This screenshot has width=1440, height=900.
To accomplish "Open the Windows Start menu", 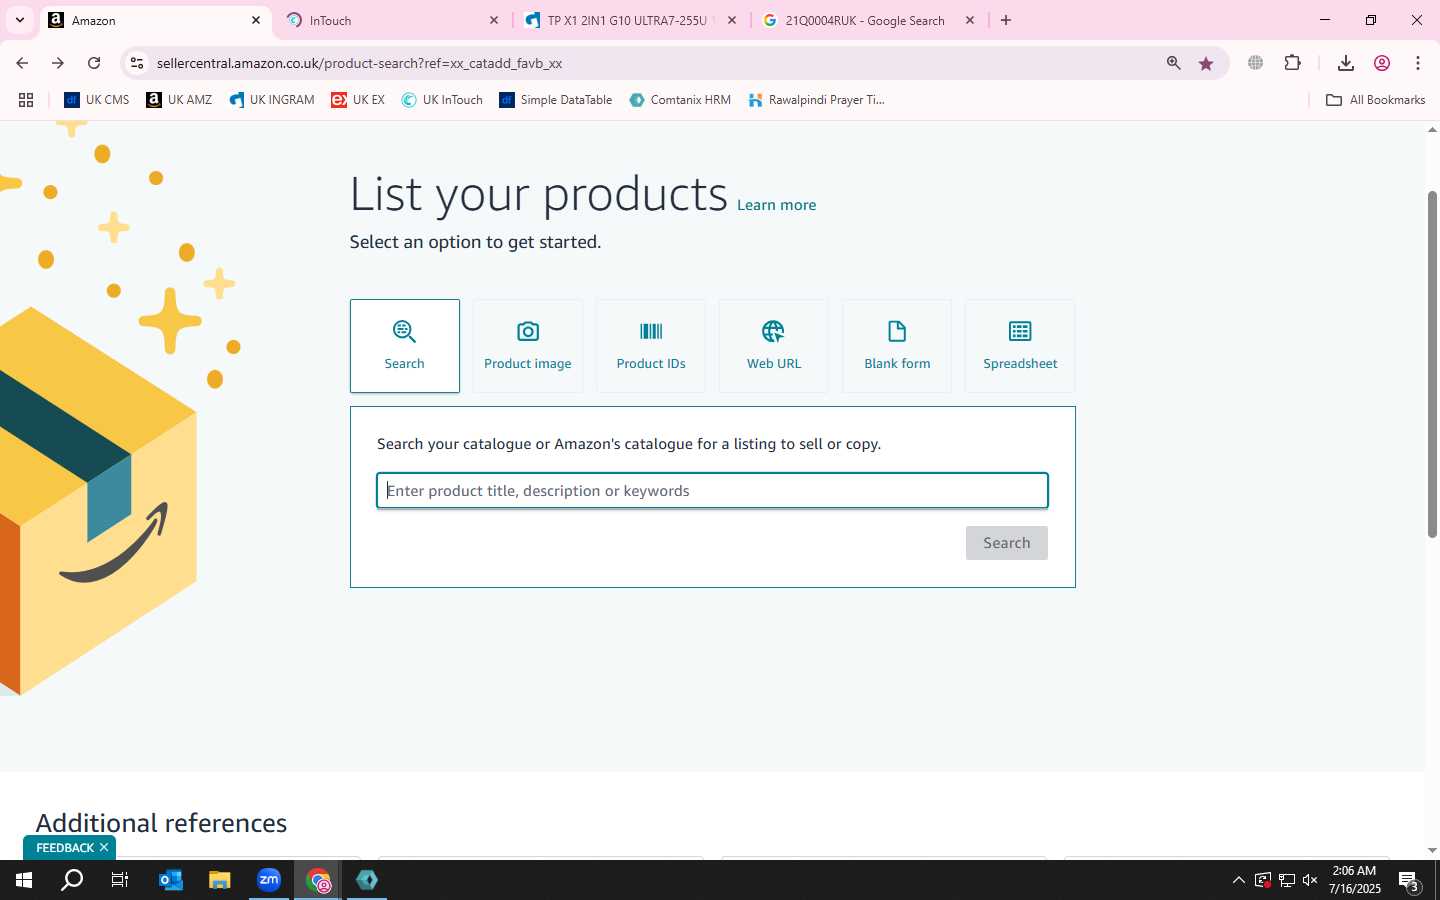I will point(24,880).
